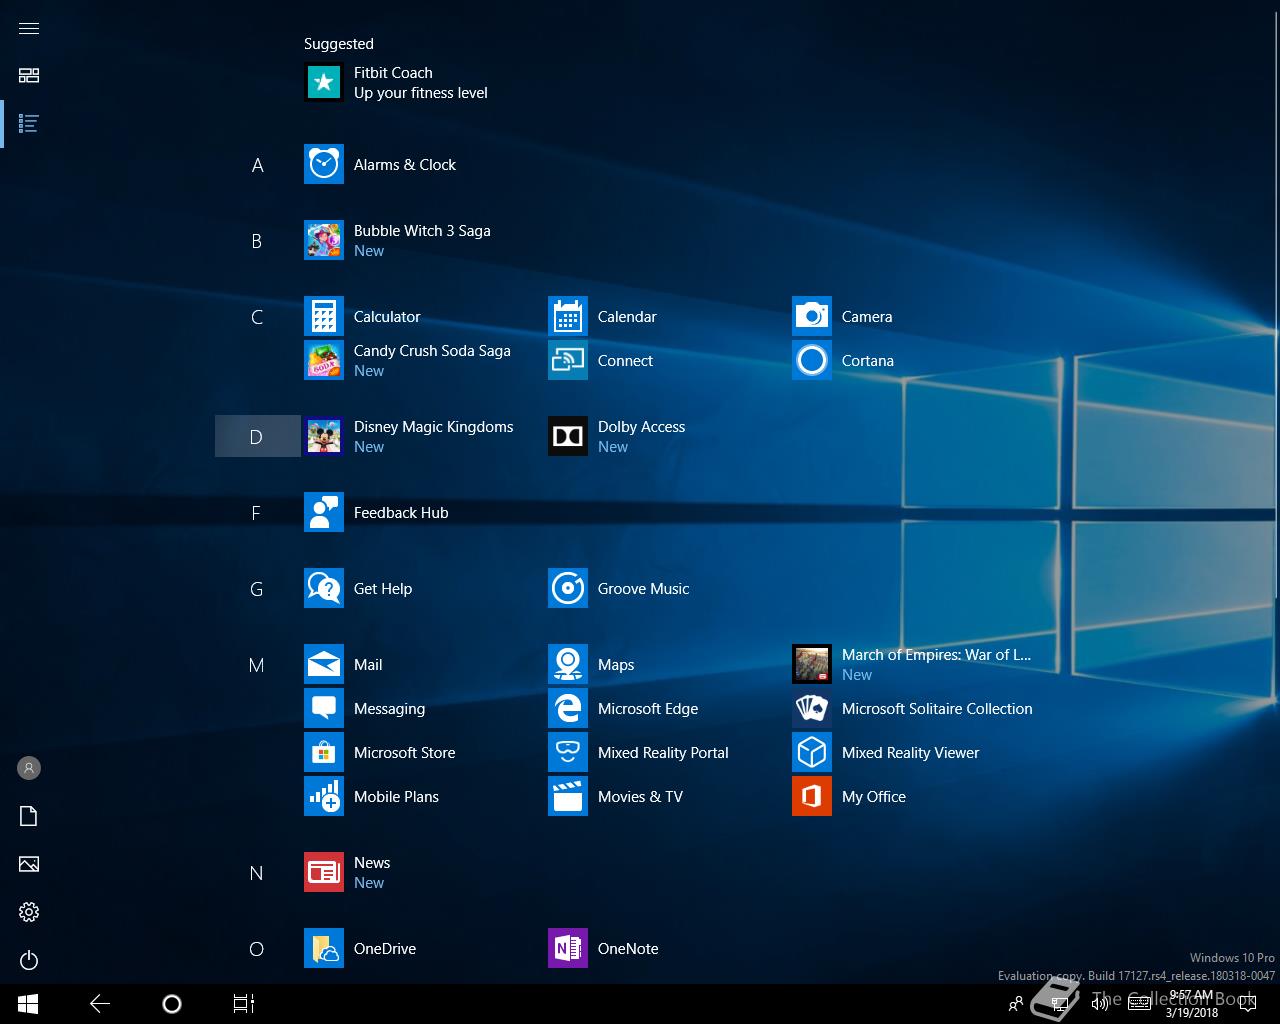Switch to All apps list view

(x=29, y=124)
